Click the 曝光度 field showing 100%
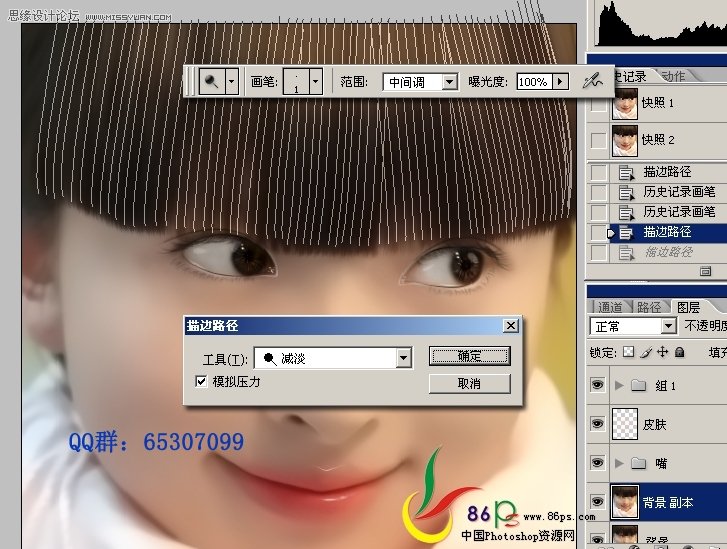Viewport: 727px width, 549px height. [x=534, y=82]
